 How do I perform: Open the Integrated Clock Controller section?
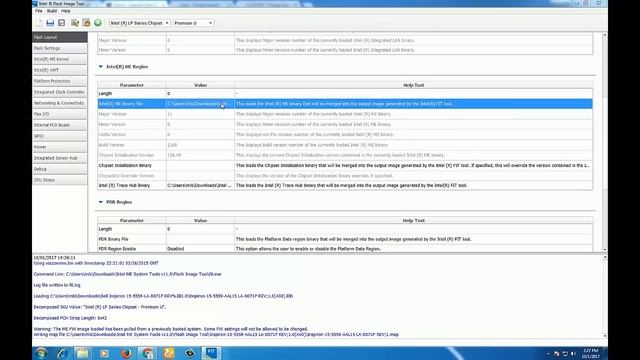60,92
